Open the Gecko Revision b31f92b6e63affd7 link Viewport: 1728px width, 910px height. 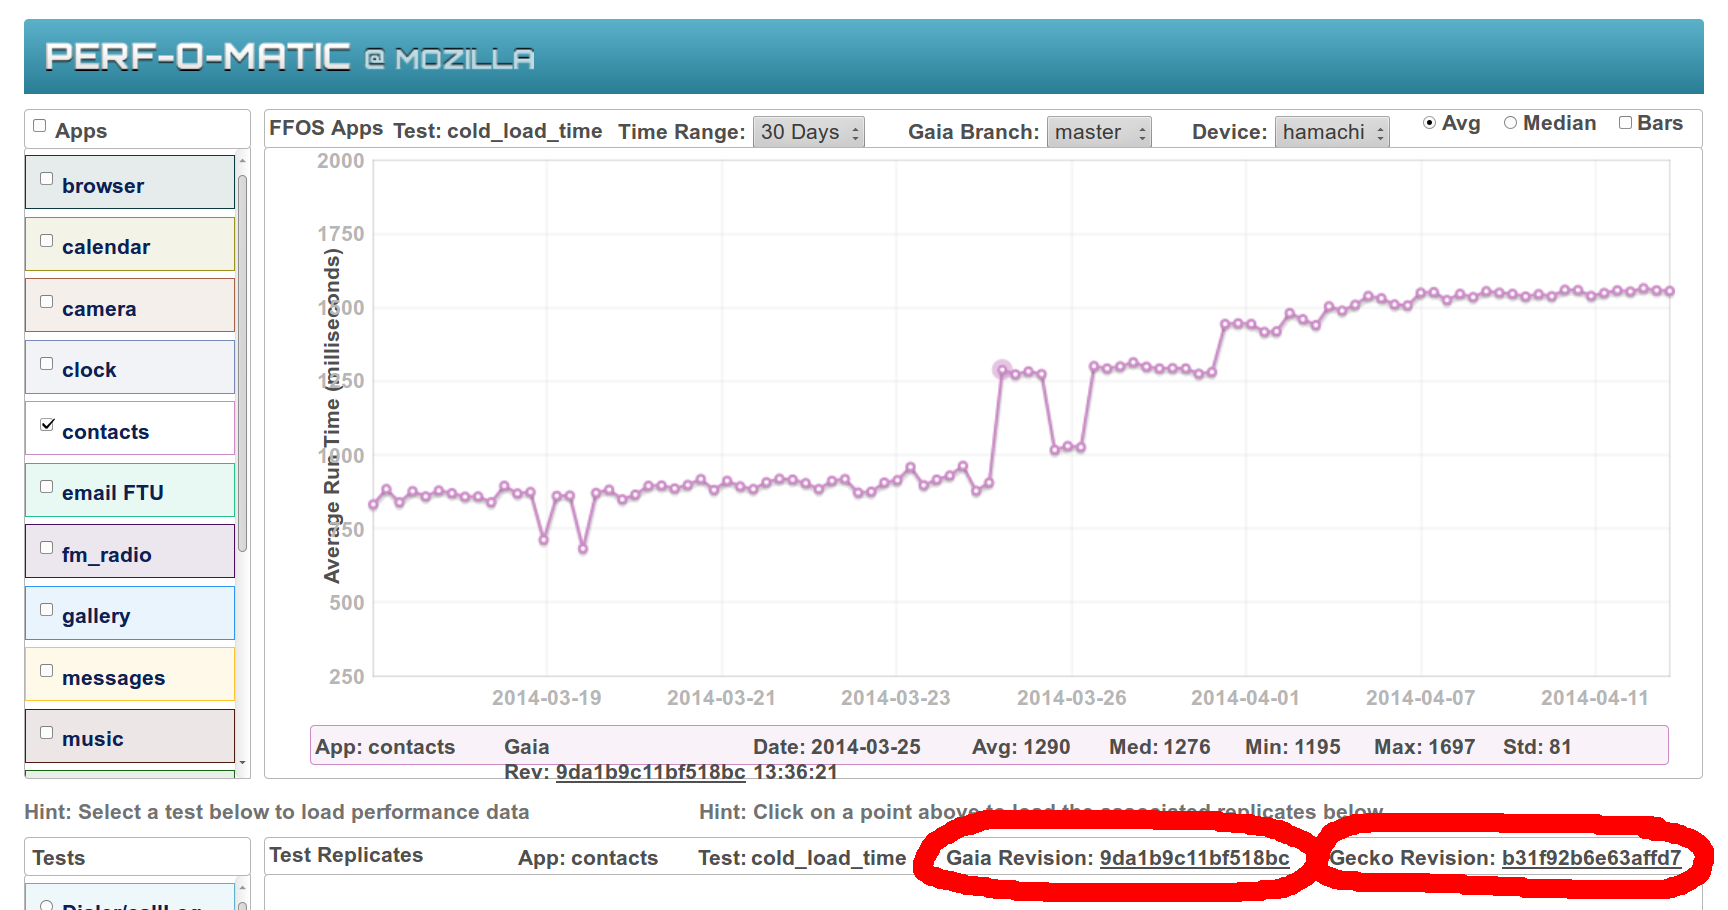point(1591,858)
